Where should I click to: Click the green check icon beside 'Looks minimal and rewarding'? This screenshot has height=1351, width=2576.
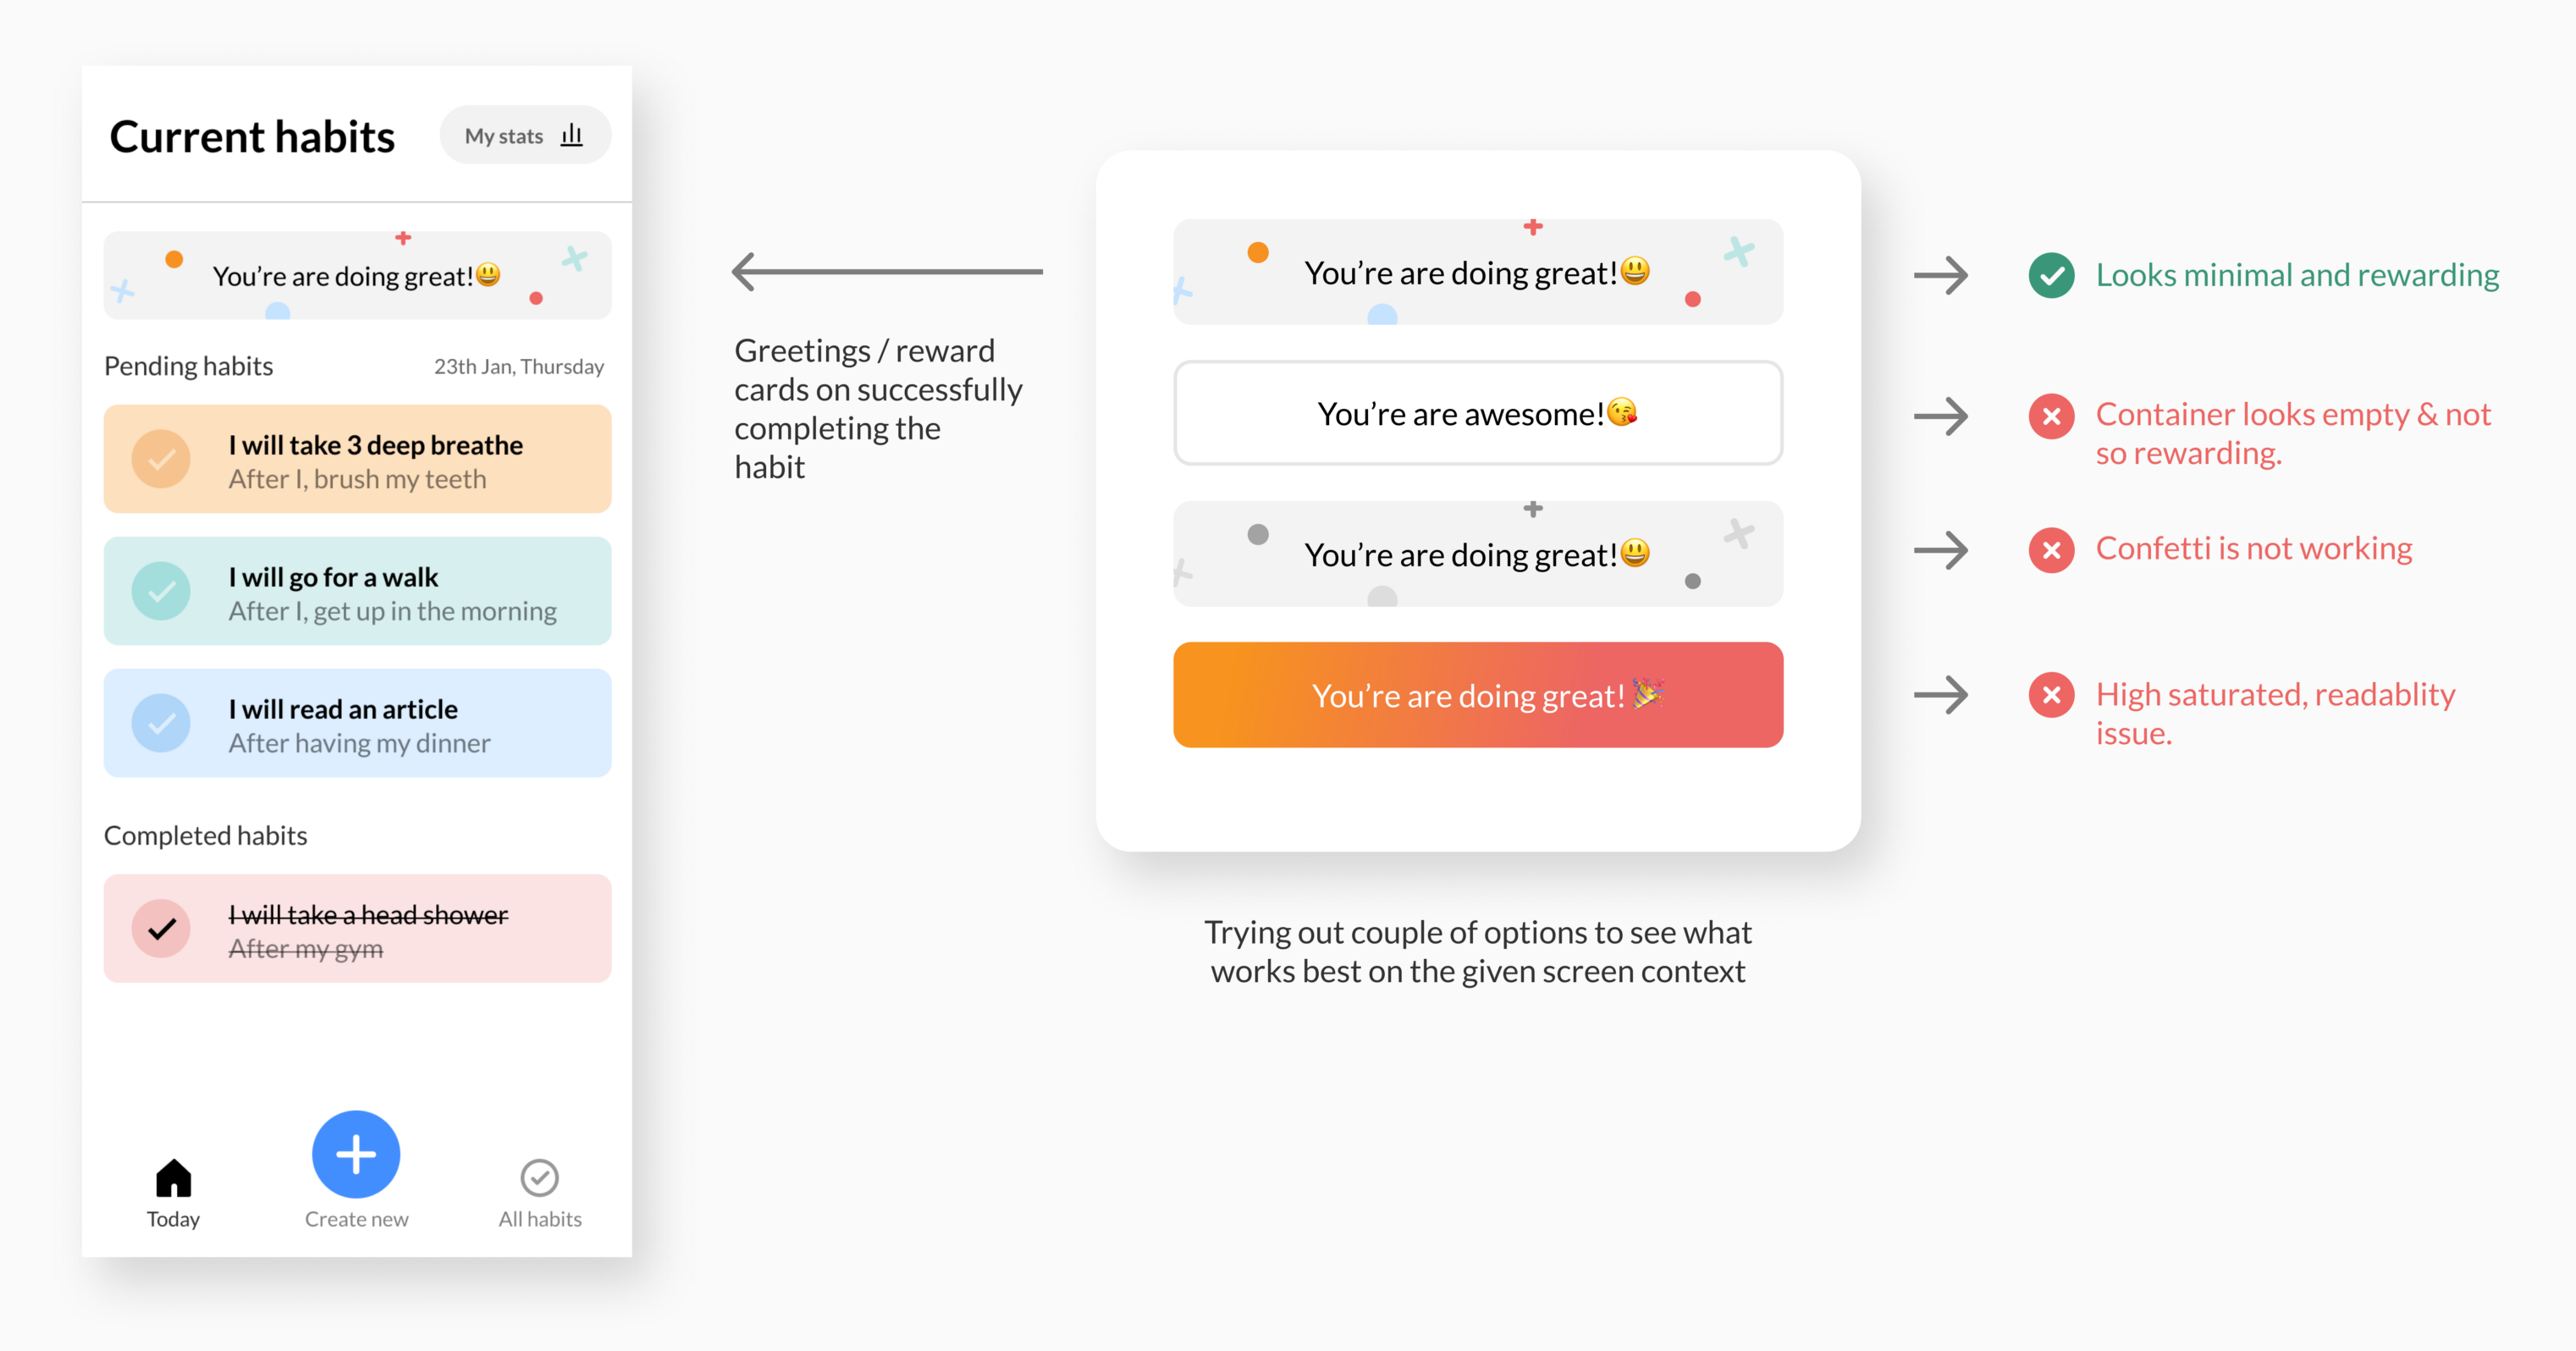click(x=2051, y=275)
